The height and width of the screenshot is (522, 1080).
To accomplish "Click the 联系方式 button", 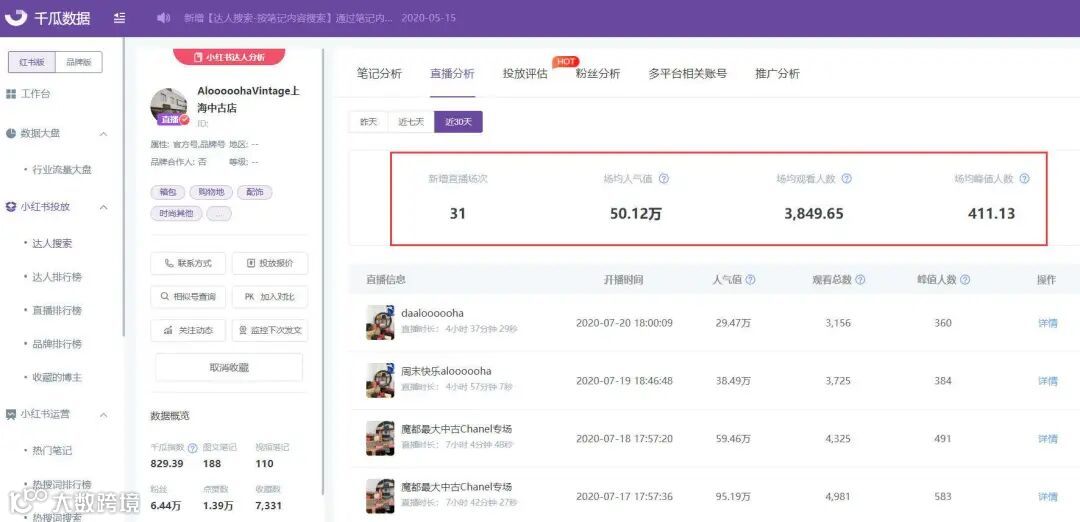I will point(188,263).
